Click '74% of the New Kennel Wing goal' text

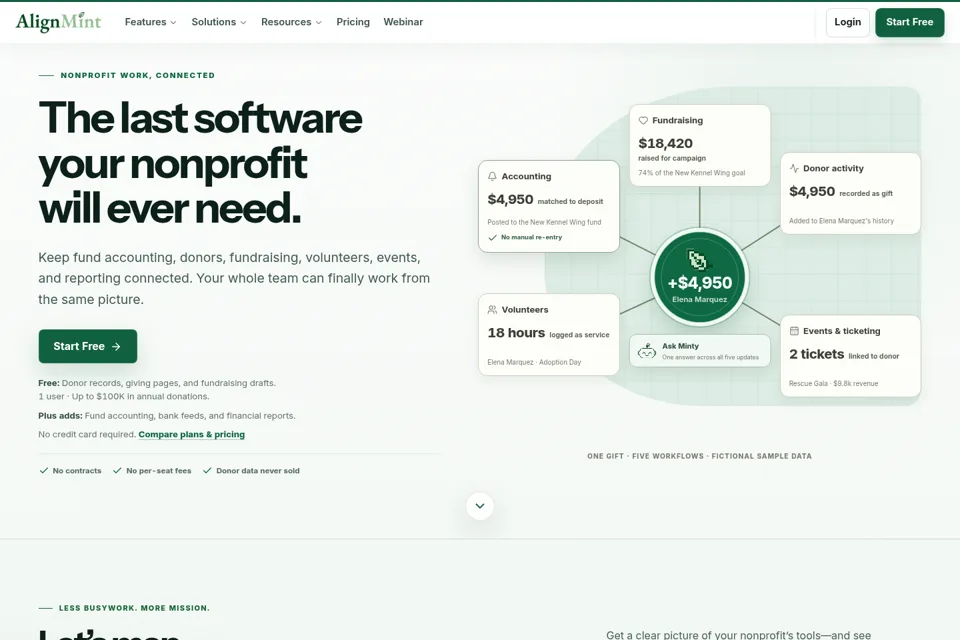click(692, 173)
